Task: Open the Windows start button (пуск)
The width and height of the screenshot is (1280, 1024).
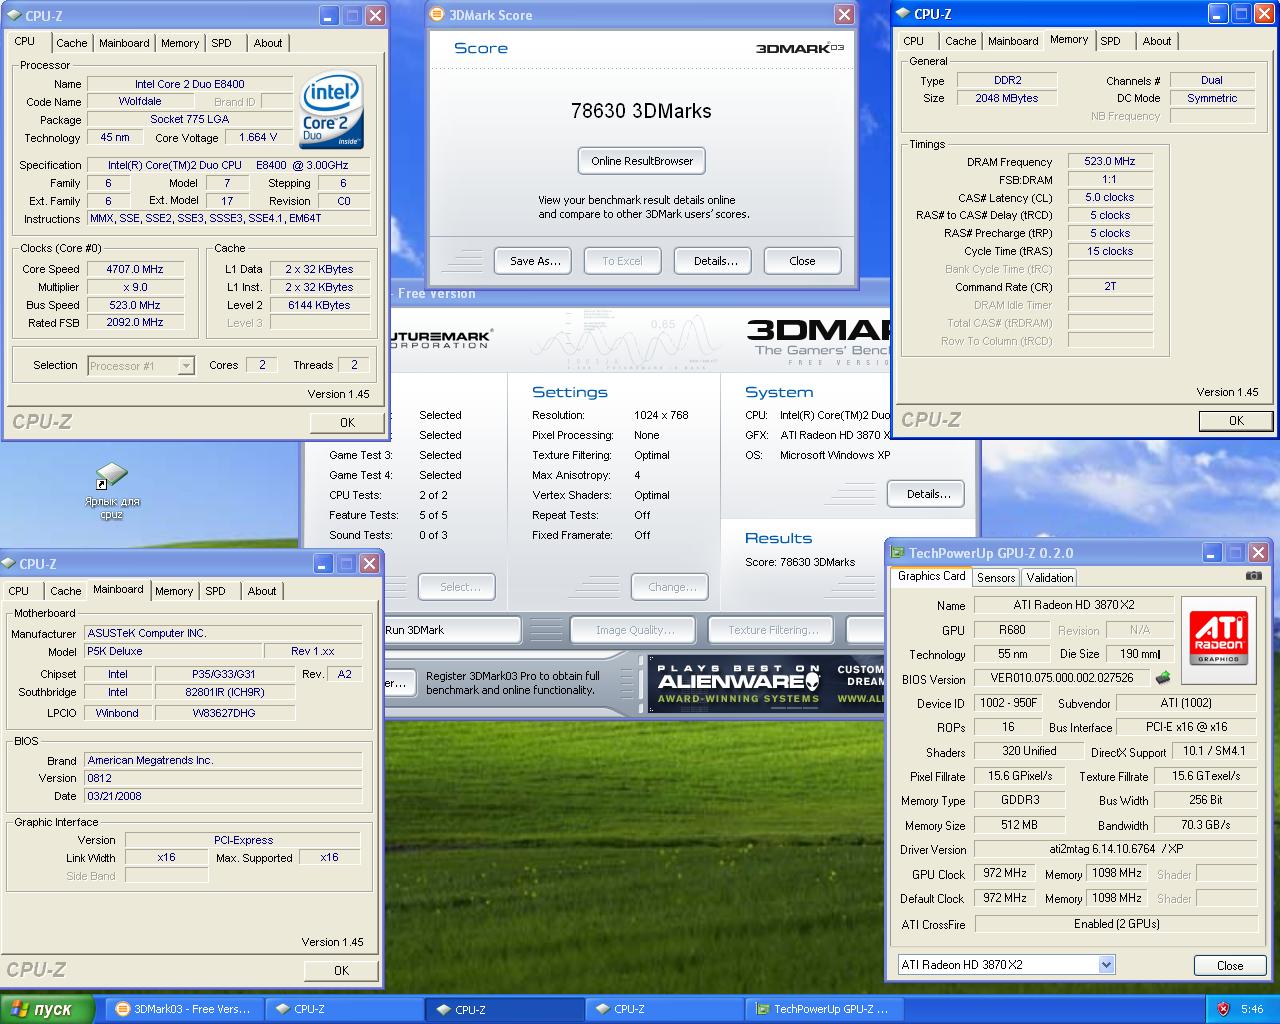Action: point(48,1009)
